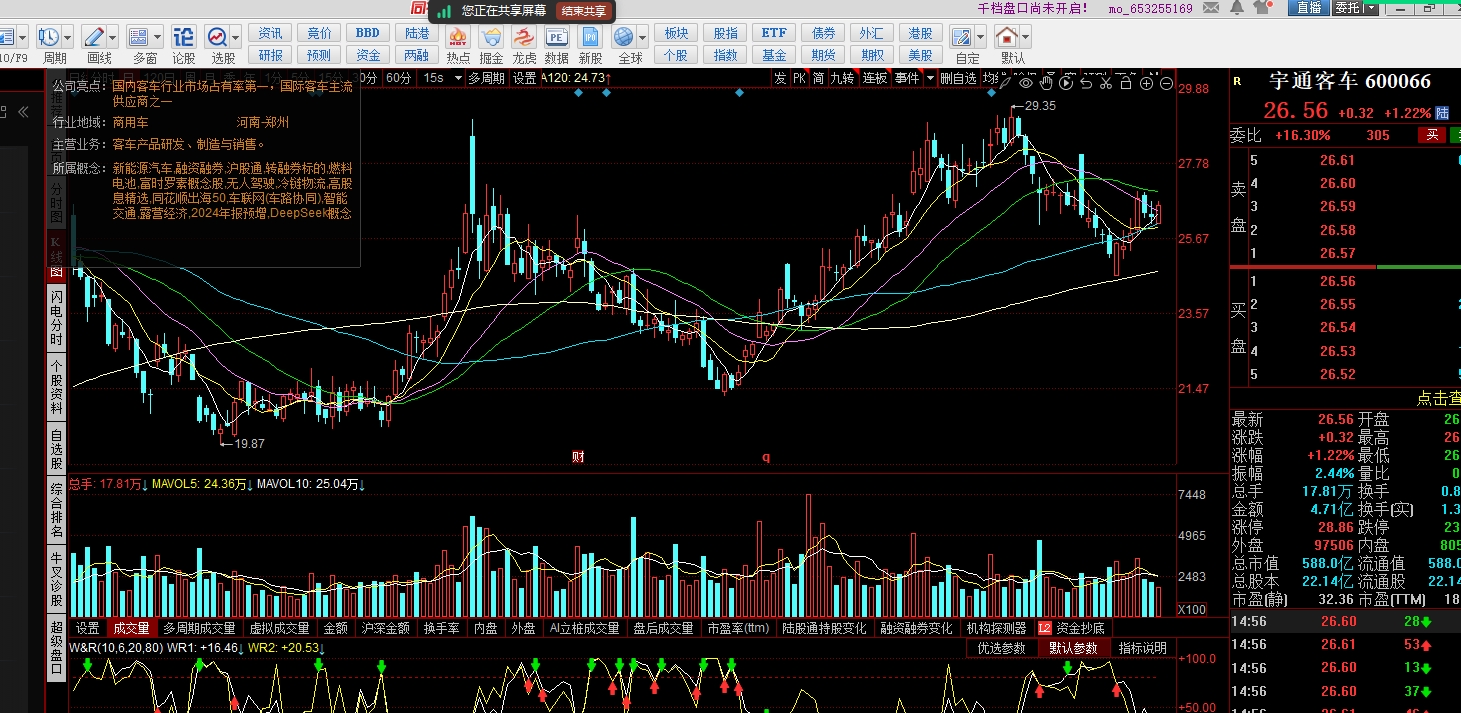Select the 60分 period tab
Image resolution: width=1461 pixels, height=713 pixels.
coord(399,78)
